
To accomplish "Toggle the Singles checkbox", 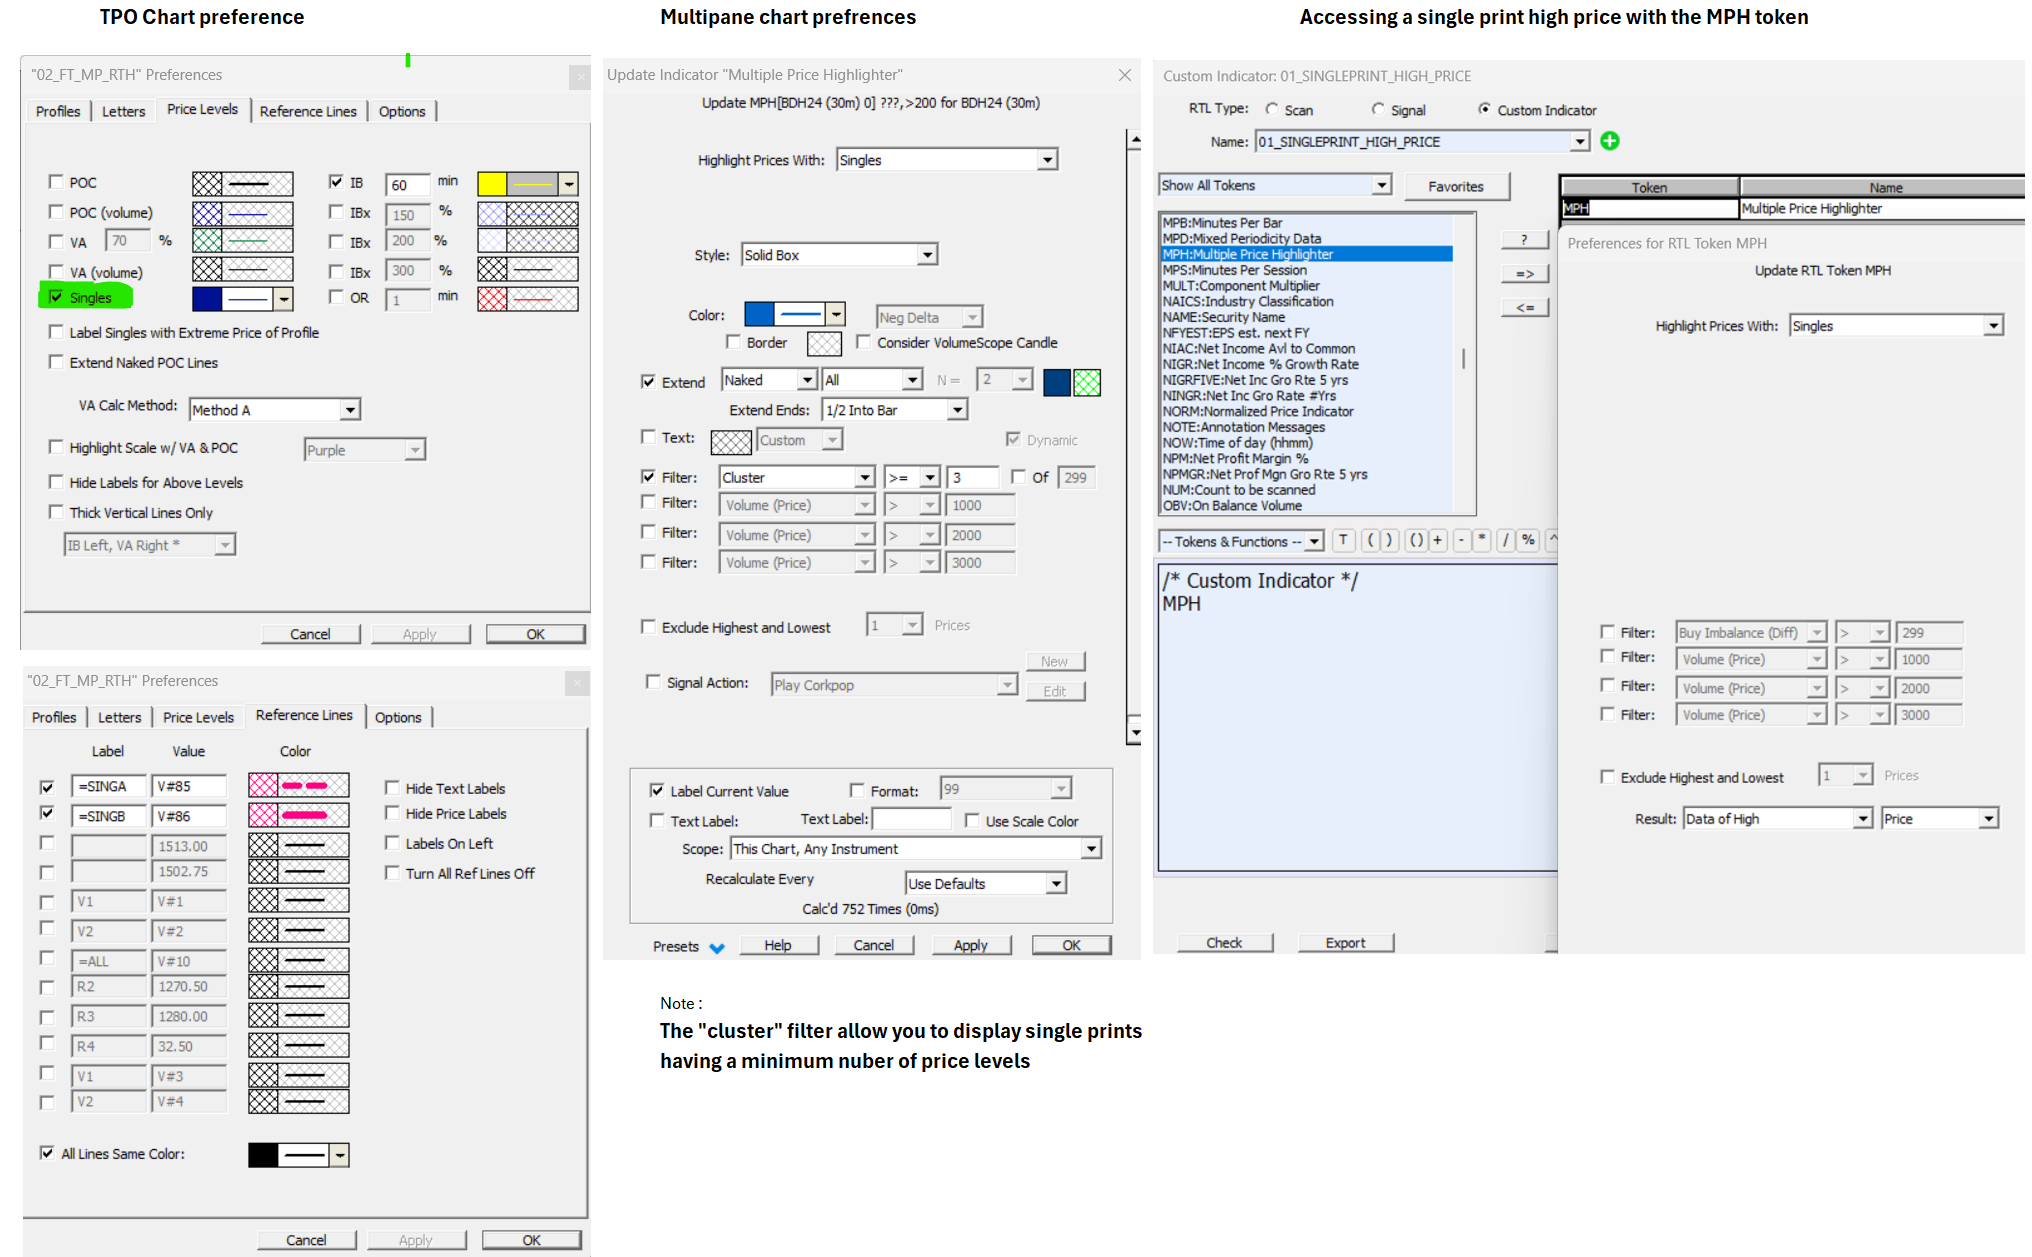I will tap(56, 297).
